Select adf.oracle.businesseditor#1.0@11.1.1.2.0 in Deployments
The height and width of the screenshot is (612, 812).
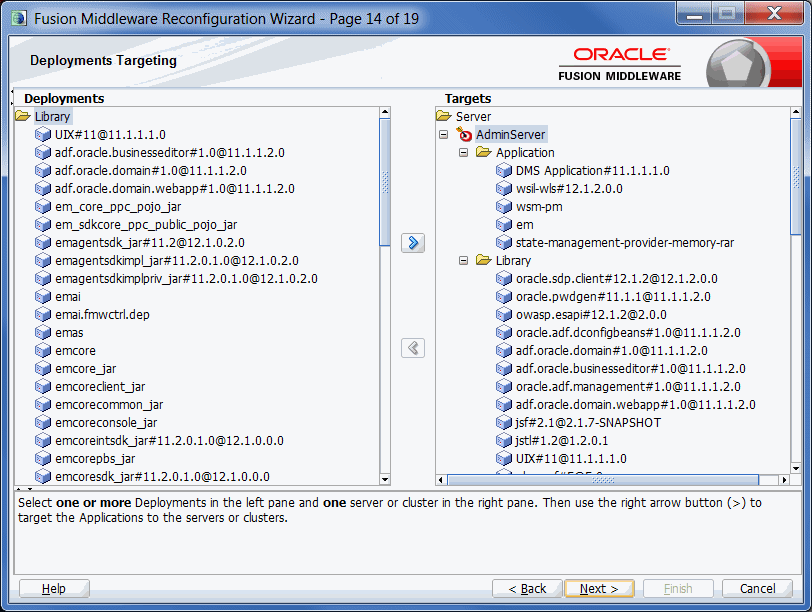[x=170, y=153]
